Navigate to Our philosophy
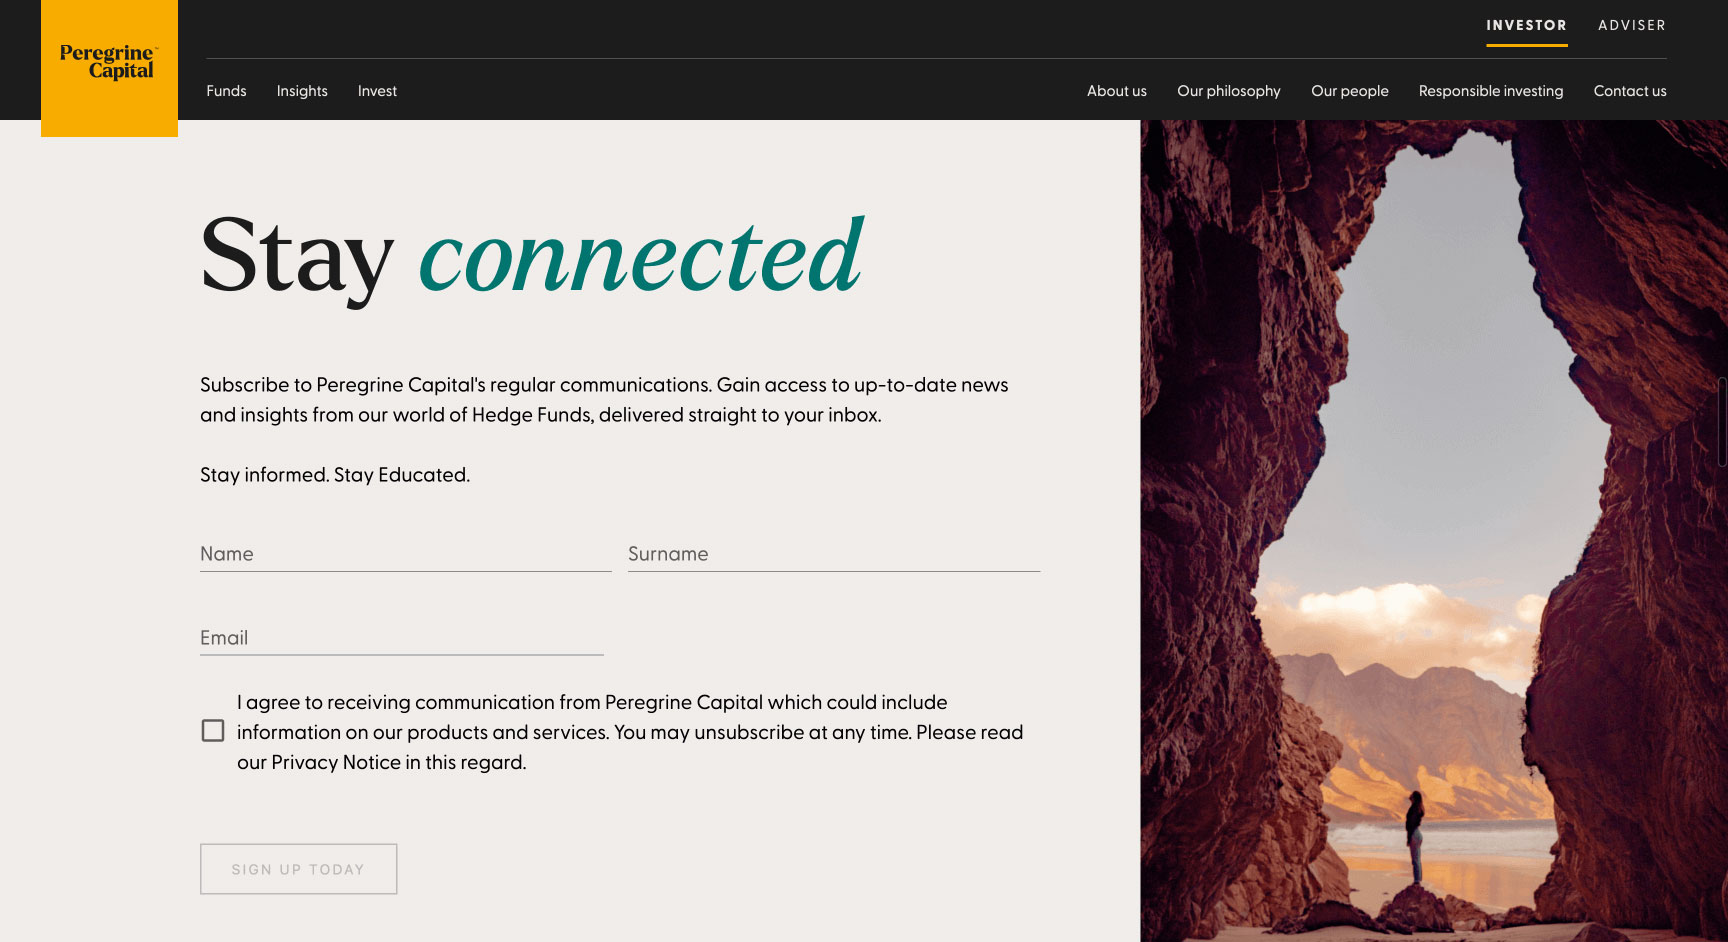Viewport: 1728px width, 942px height. (x=1228, y=91)
